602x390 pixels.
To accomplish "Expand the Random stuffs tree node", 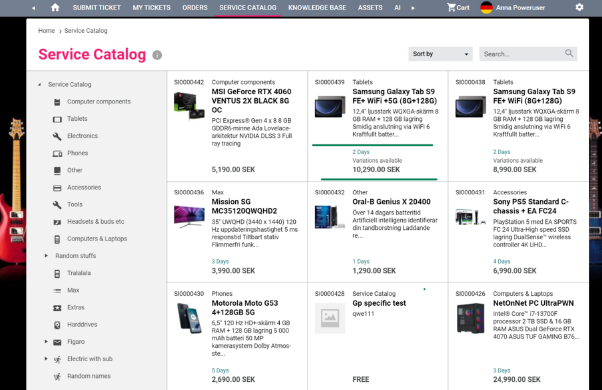I will point(46,256).
